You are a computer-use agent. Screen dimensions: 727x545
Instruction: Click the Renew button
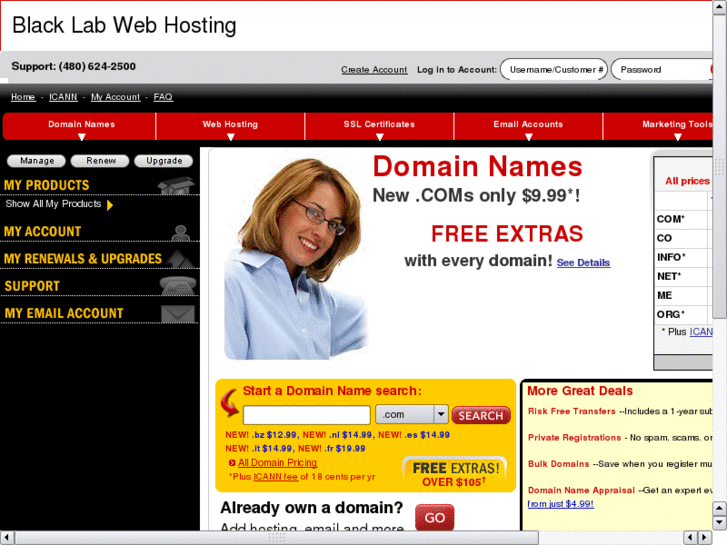coord(100,161)
